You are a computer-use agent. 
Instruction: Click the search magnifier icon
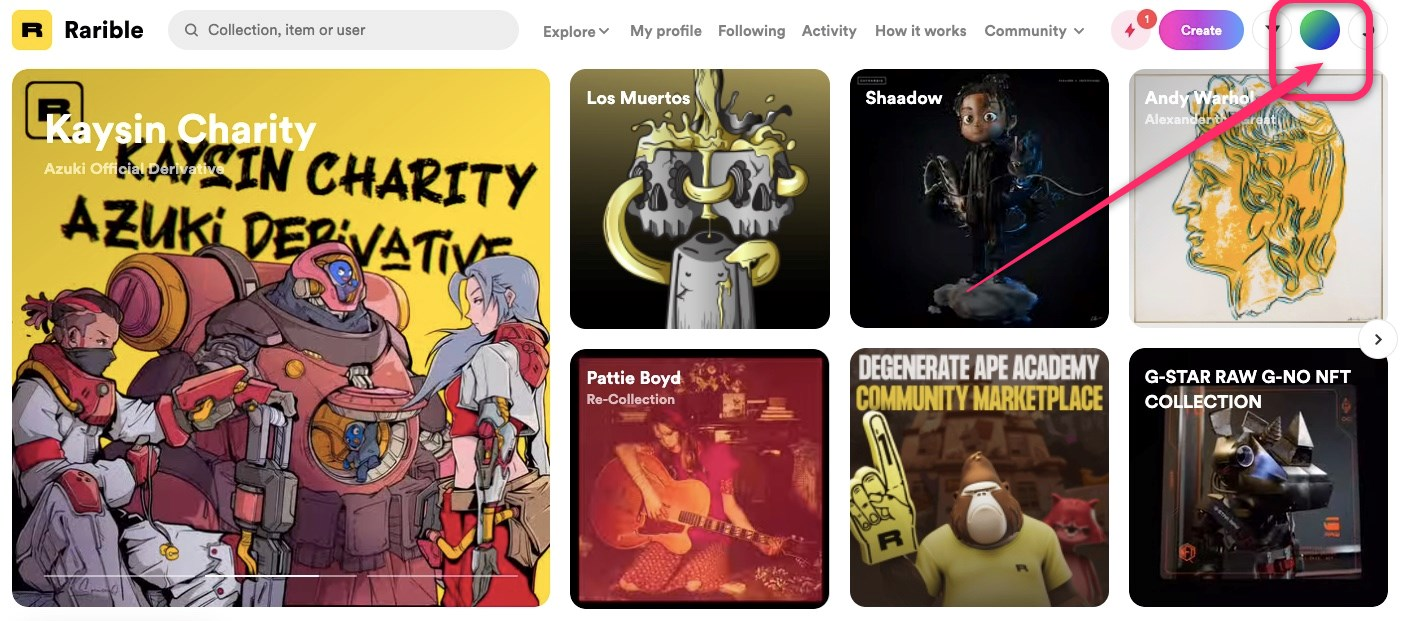190,30
